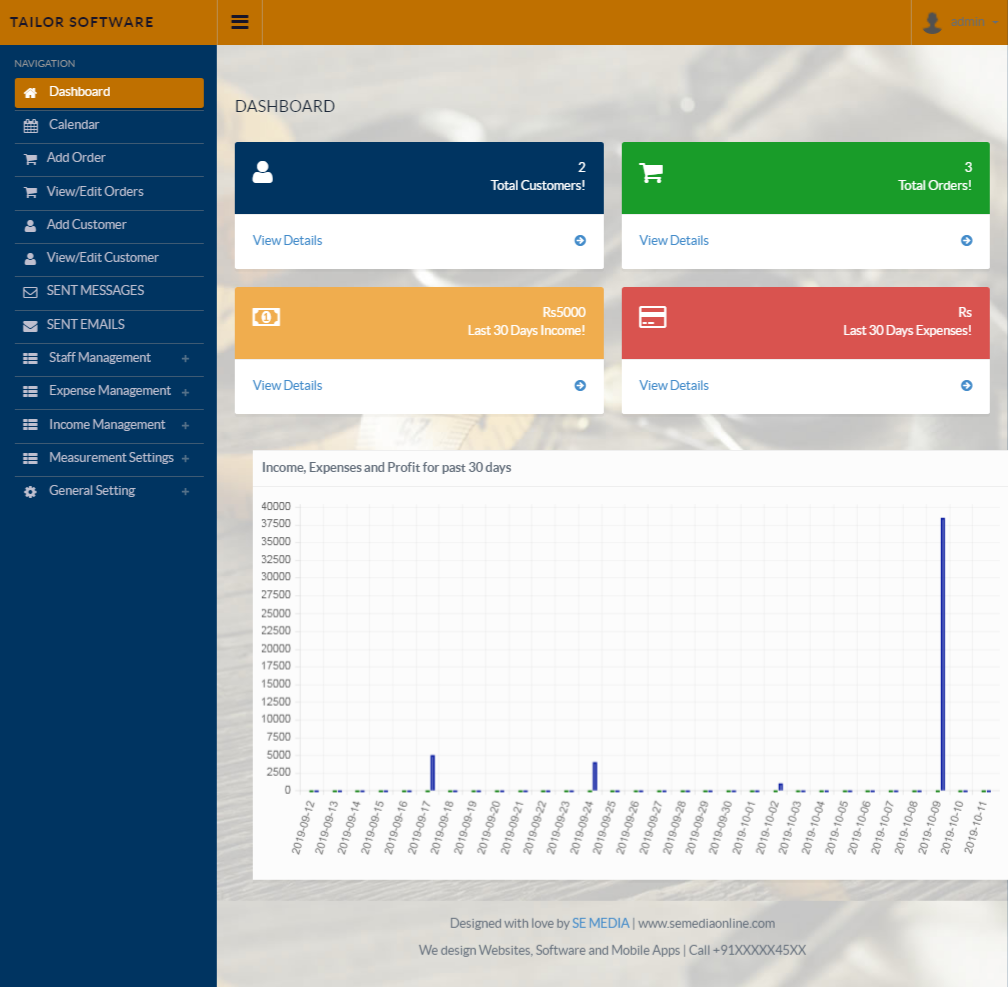Click the 2019-09-24 chart bar

click(x=595, y=776)
